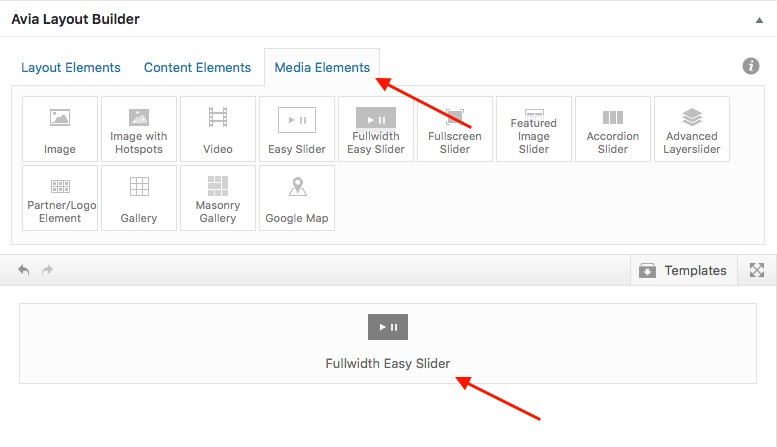The width and height of the screenshot is (777, 447).
Task: Select the Easy Slider element
Action: 297,129
